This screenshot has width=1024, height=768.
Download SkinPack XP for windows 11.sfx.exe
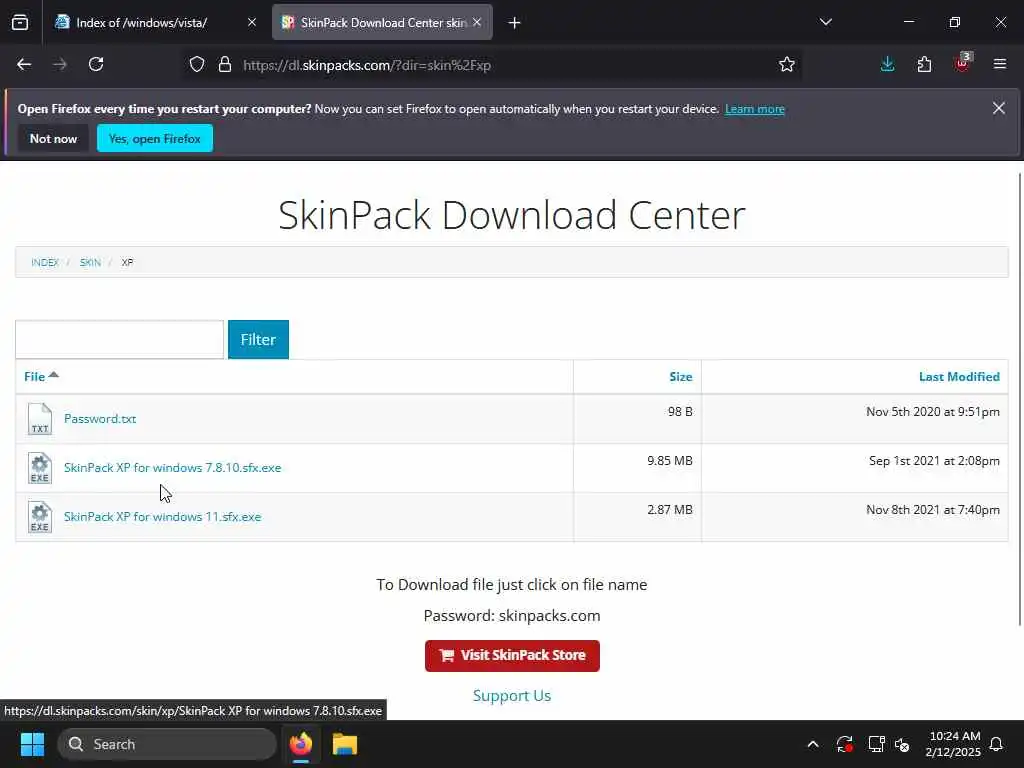[163, 517]
